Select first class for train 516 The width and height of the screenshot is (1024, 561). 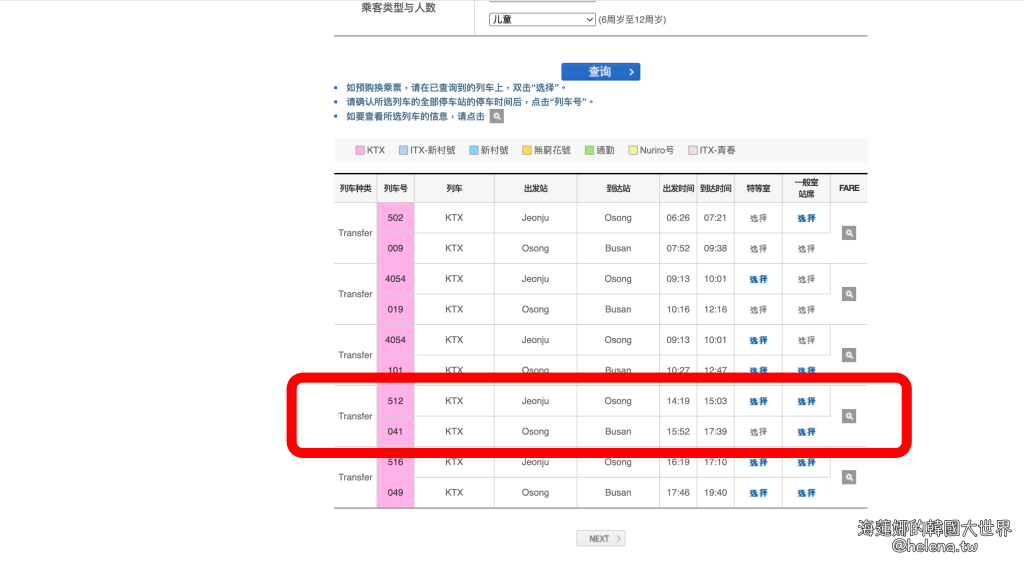point(758,462)
